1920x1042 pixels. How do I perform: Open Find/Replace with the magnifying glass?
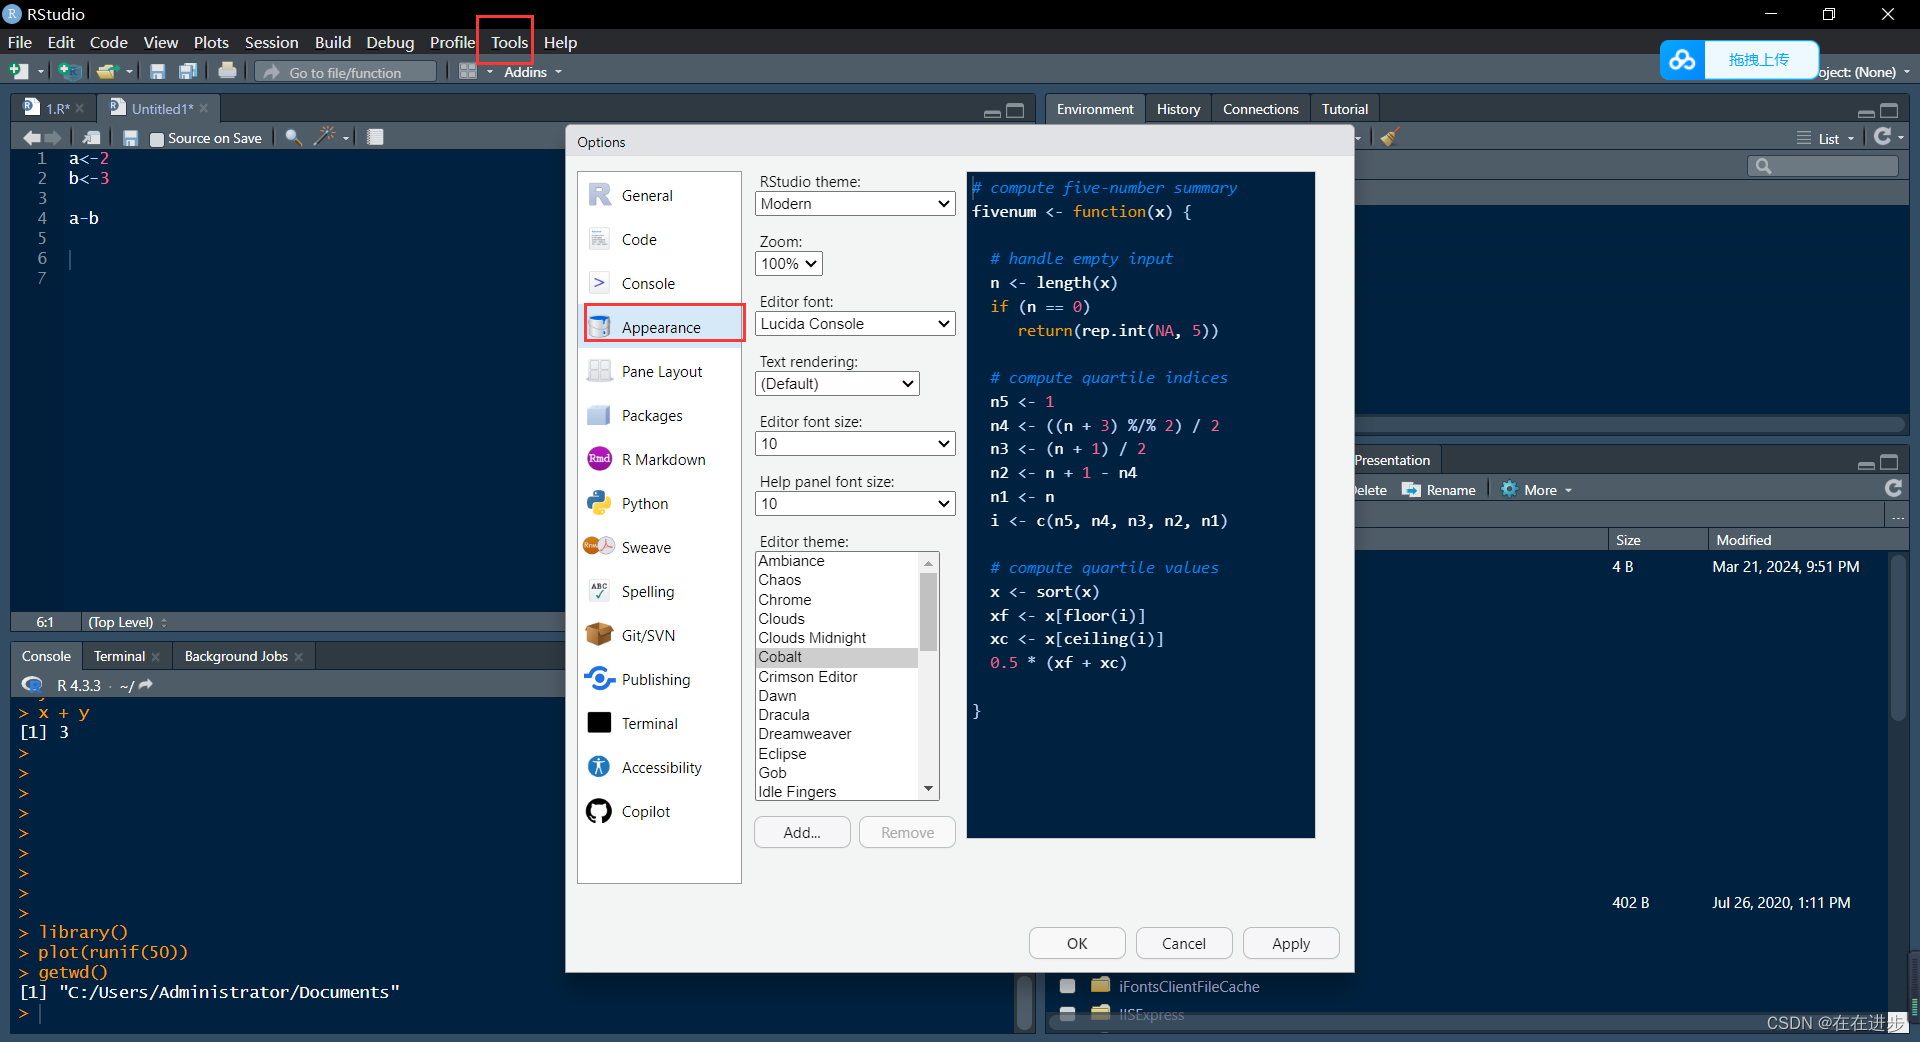[291, 137]
